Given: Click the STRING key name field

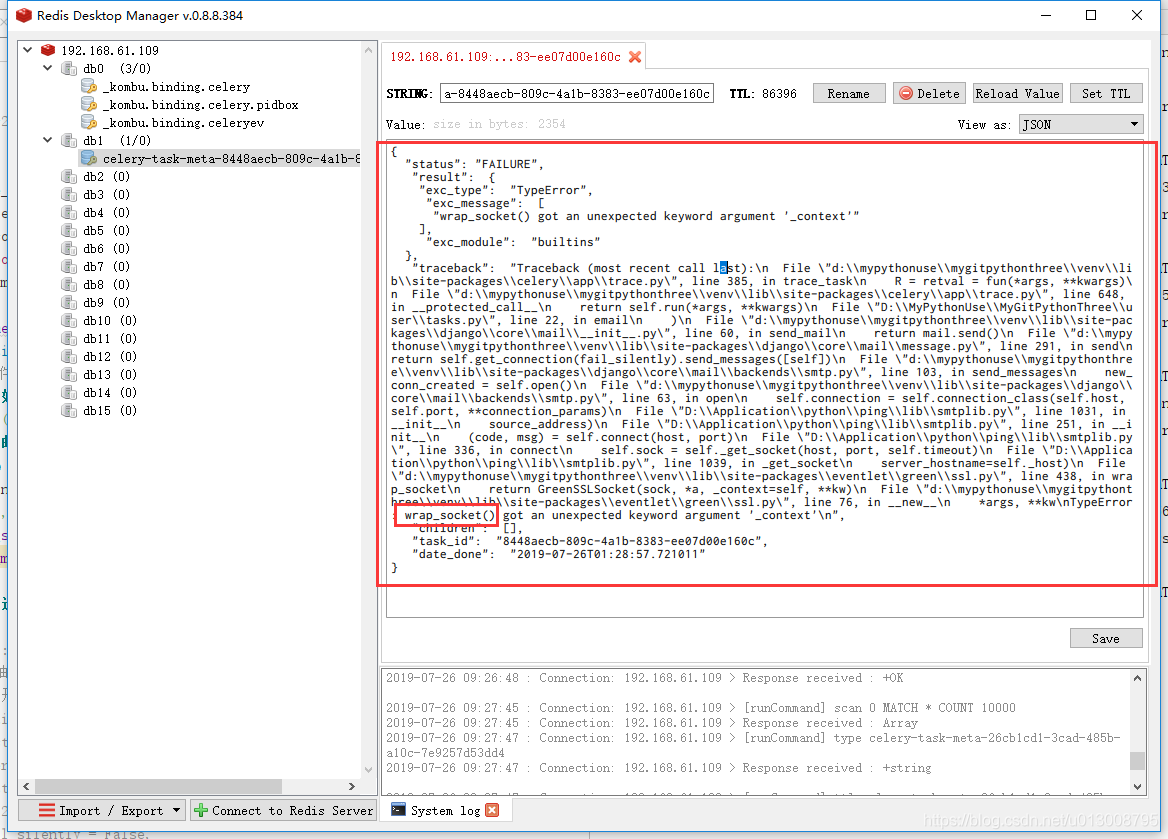Looking at the screenshot, I should pyautogui.click(x=577, y=93).
